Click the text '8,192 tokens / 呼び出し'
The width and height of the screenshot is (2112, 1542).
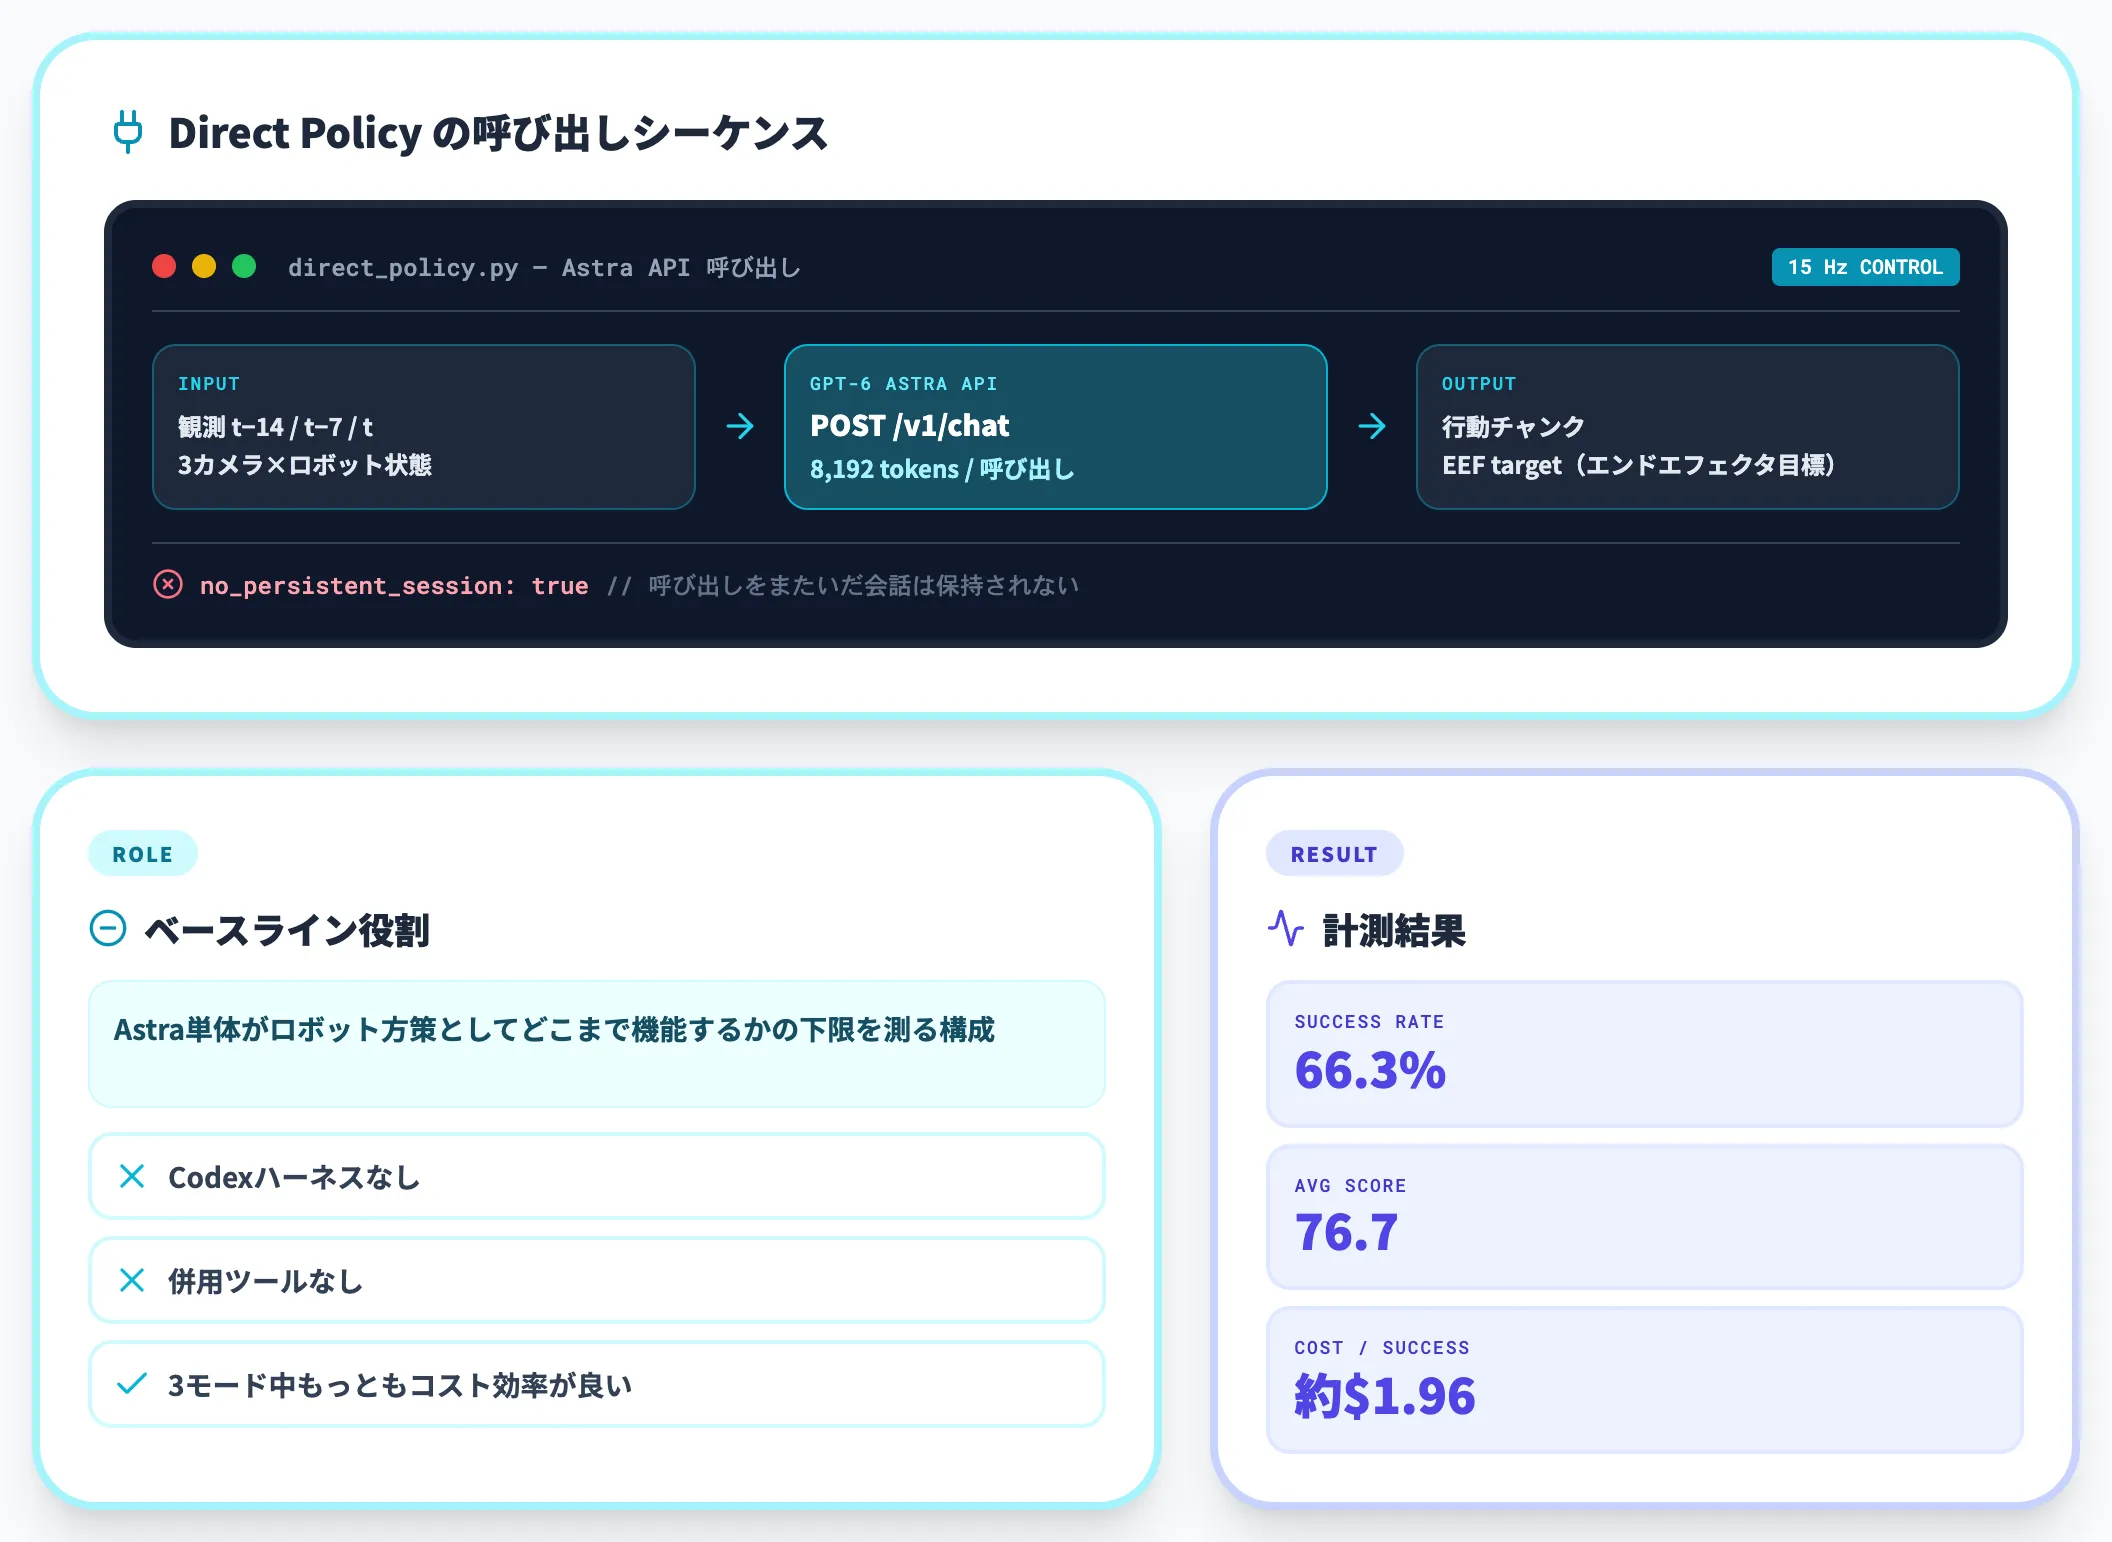click(942, 469)
